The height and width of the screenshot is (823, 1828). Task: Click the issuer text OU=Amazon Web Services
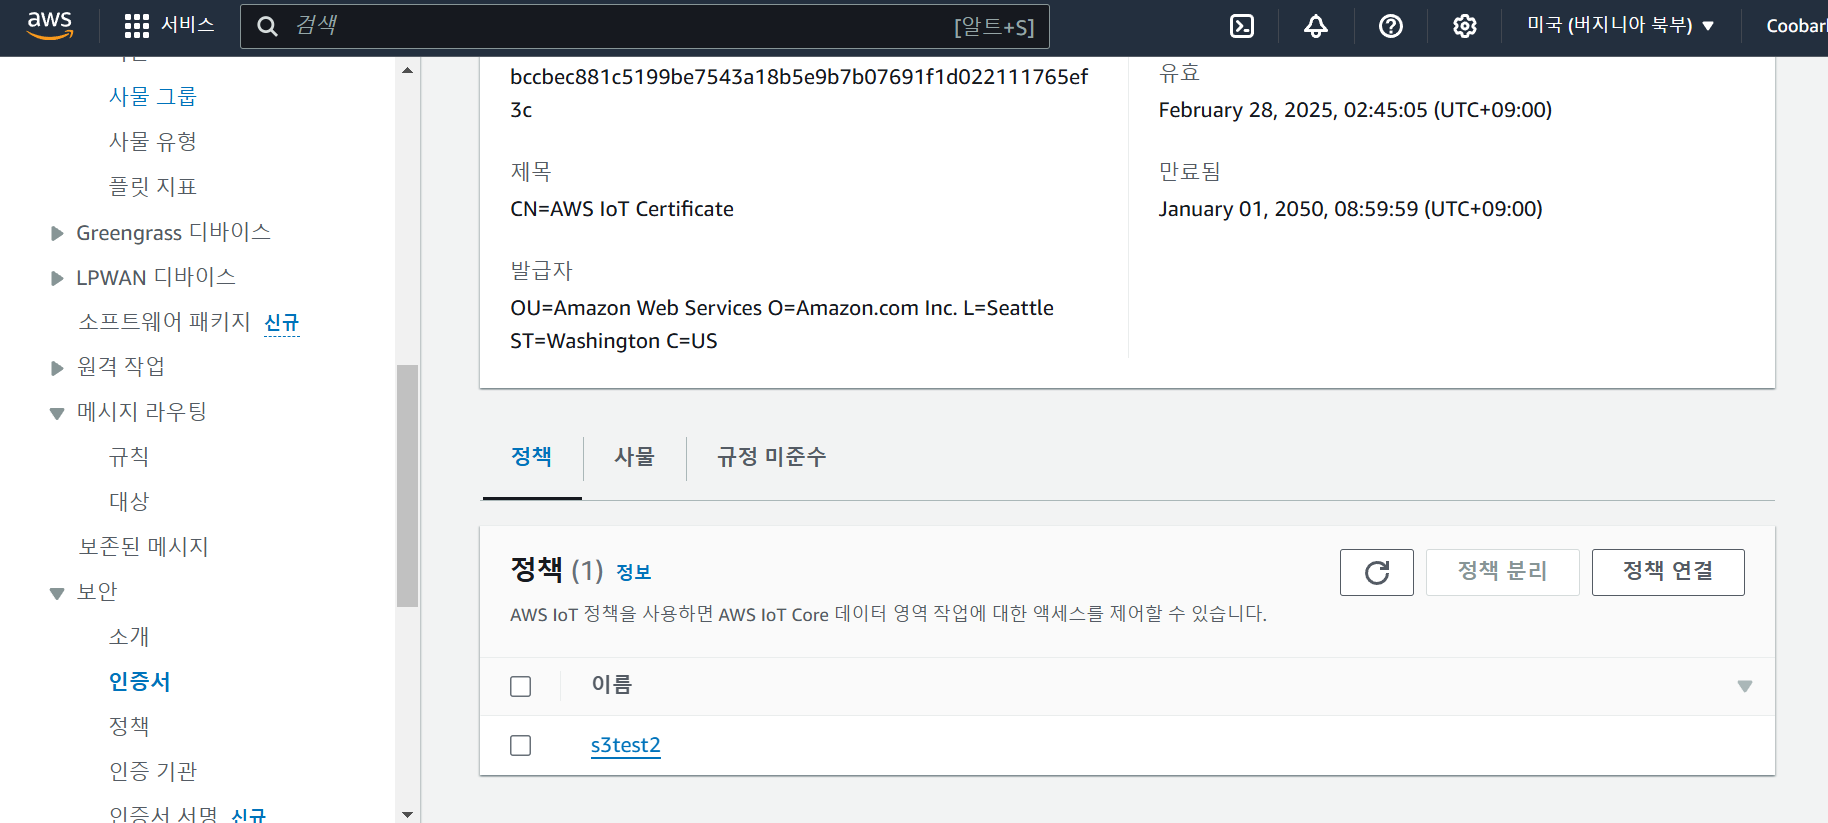pos(782,324)
